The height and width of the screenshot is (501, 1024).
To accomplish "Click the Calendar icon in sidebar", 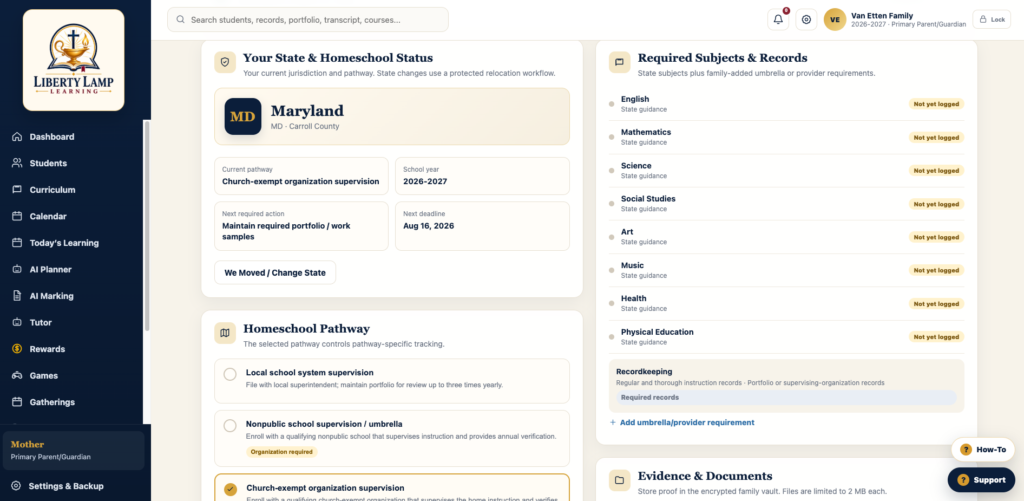I will pos(17,216).
